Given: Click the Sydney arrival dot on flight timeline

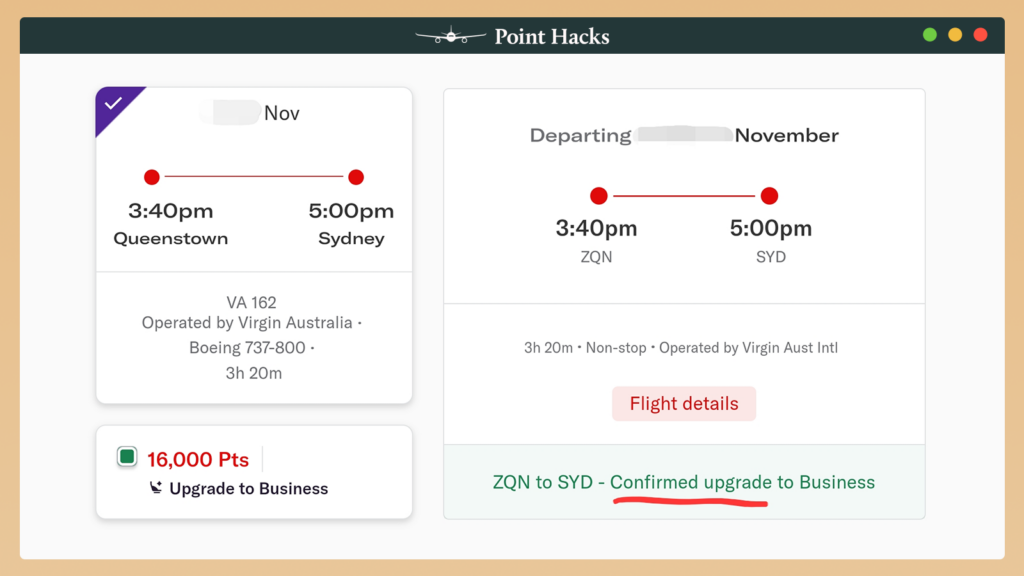Looking at the screenshot, I should 356,177.
